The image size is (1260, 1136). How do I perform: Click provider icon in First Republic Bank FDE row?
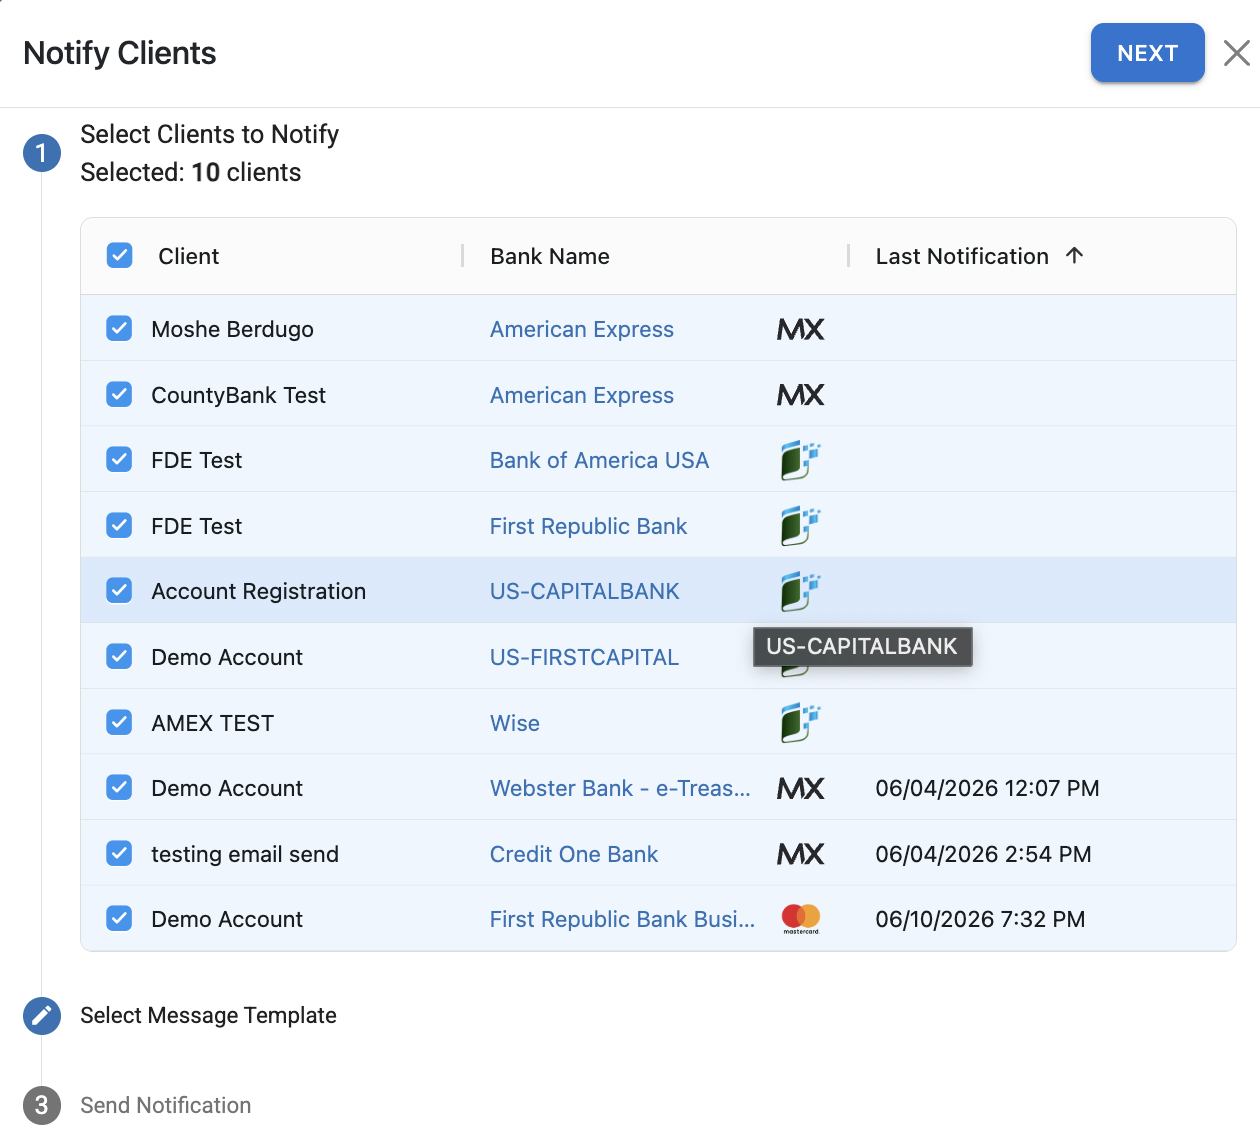point(800,526)
